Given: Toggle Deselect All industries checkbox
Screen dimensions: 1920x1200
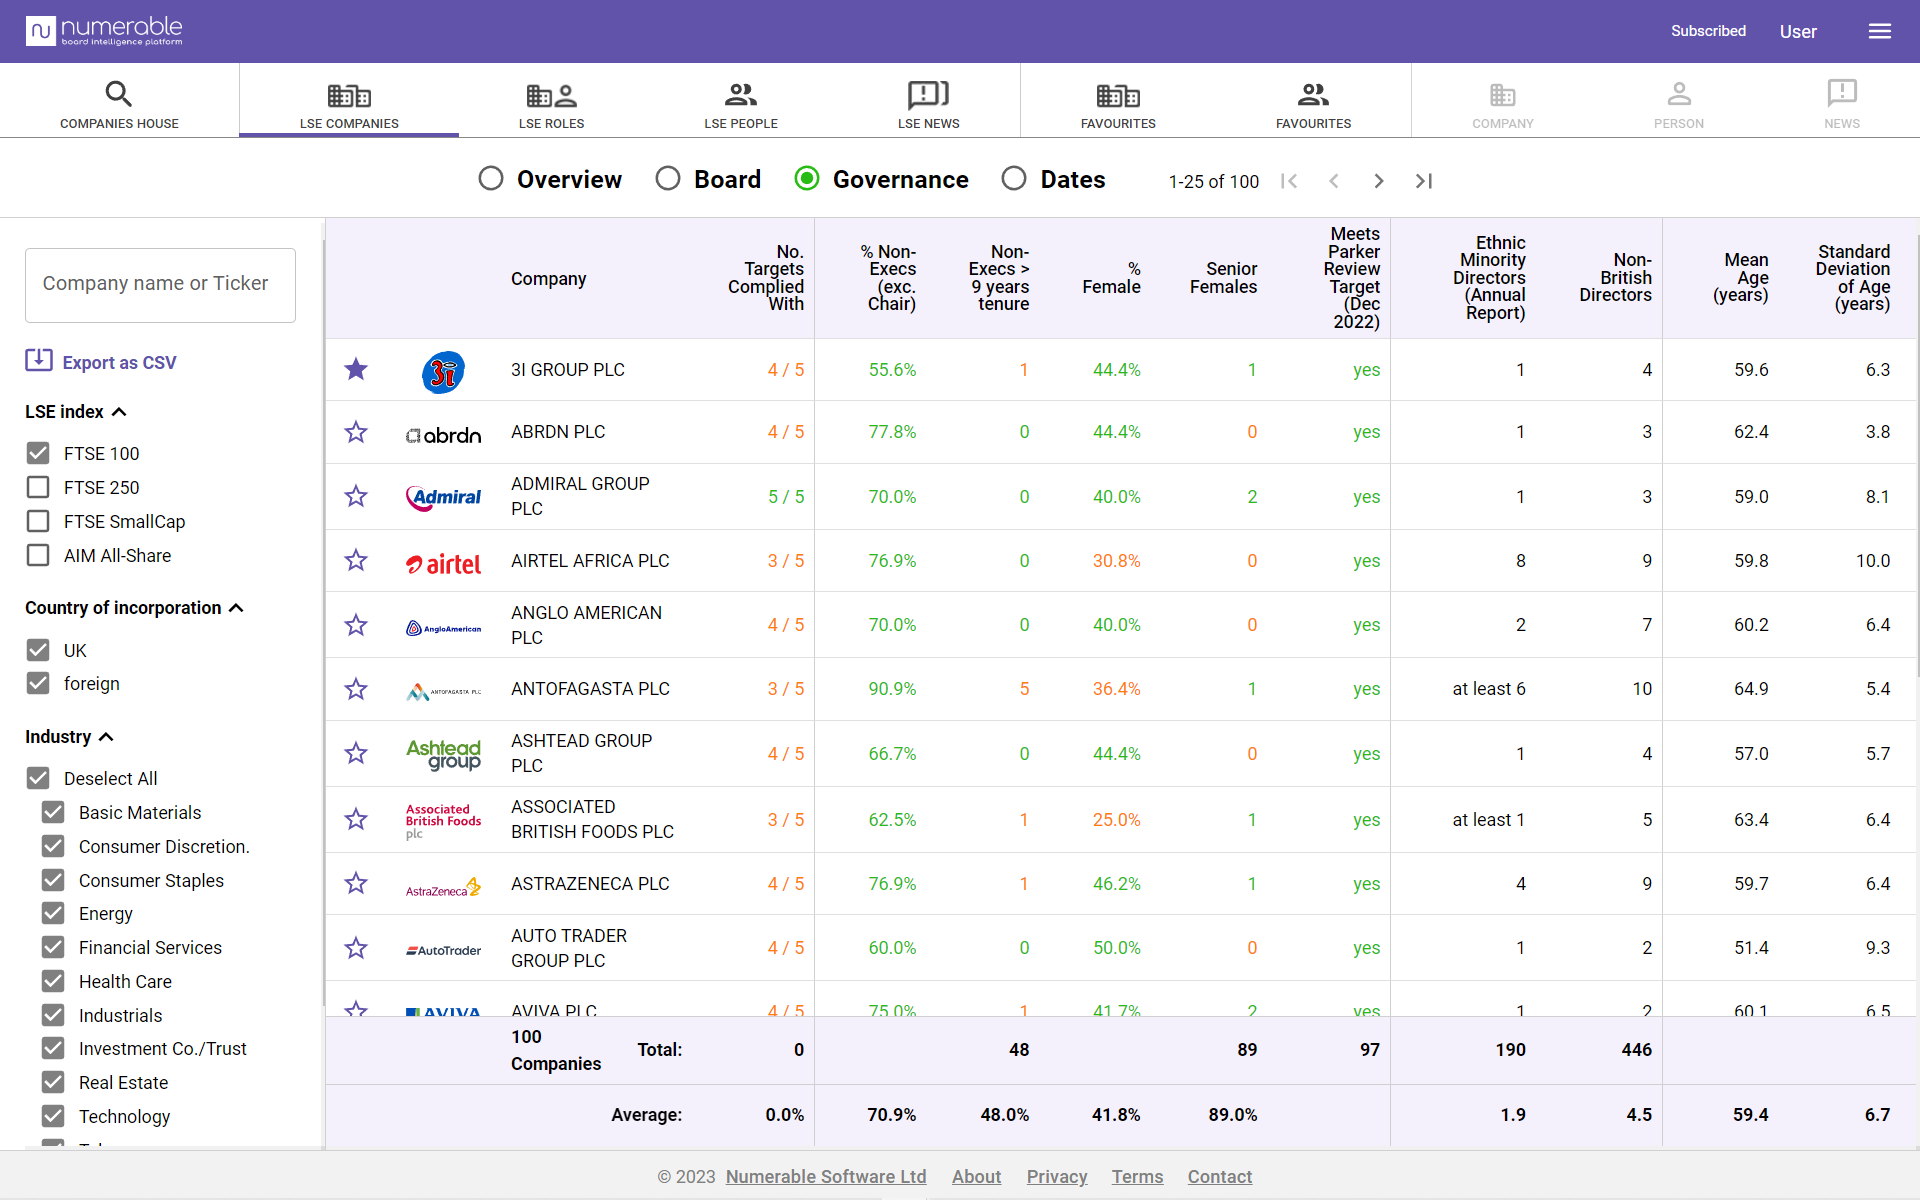Looking at the screenshot, I should pos(38,778).
